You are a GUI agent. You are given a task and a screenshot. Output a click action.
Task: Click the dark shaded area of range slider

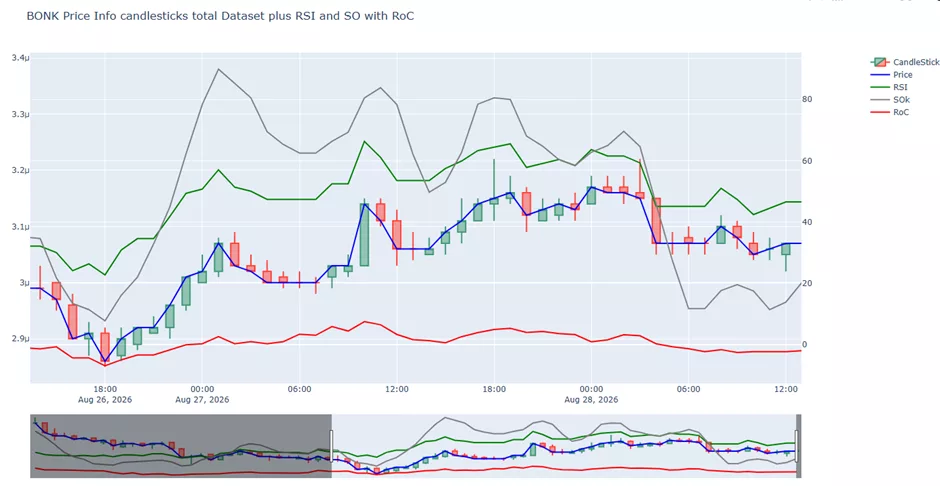180,446
